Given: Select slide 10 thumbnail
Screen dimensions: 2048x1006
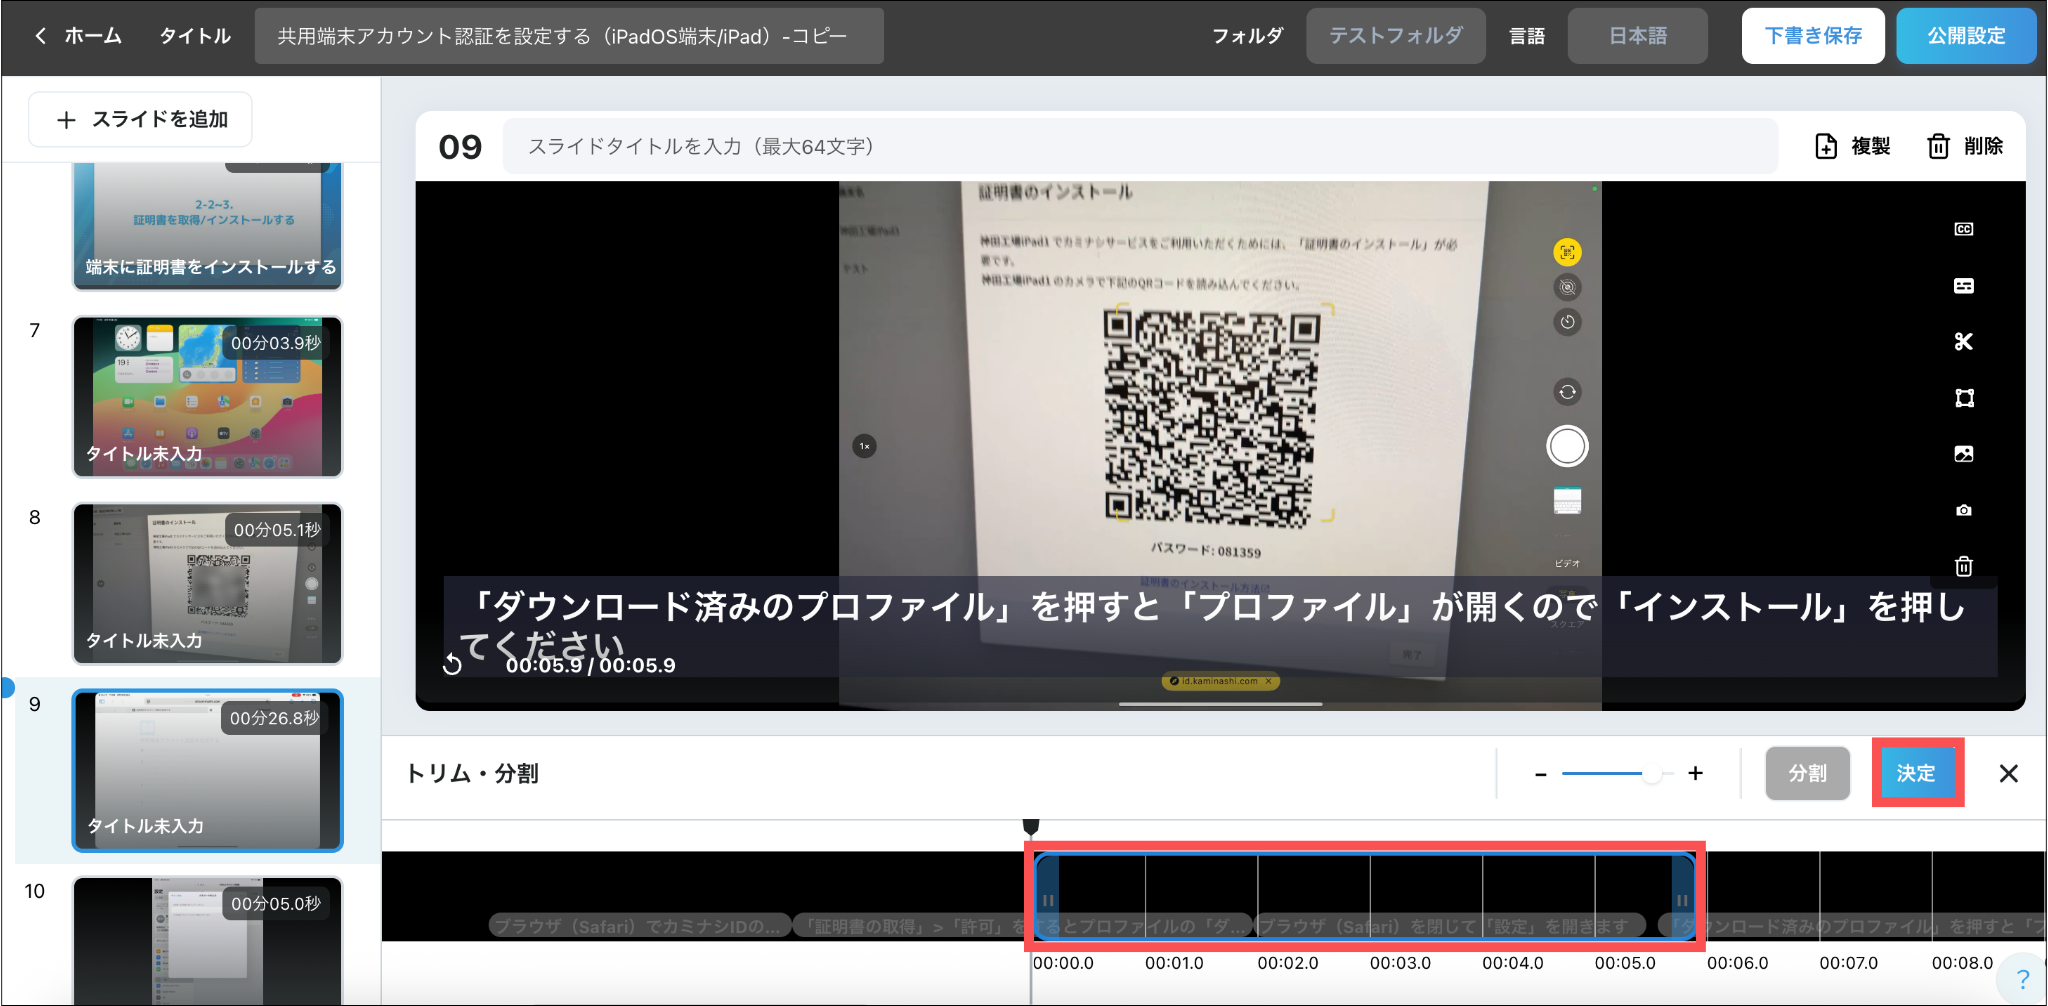Looking at the screenshot, I should click(208, 941).
